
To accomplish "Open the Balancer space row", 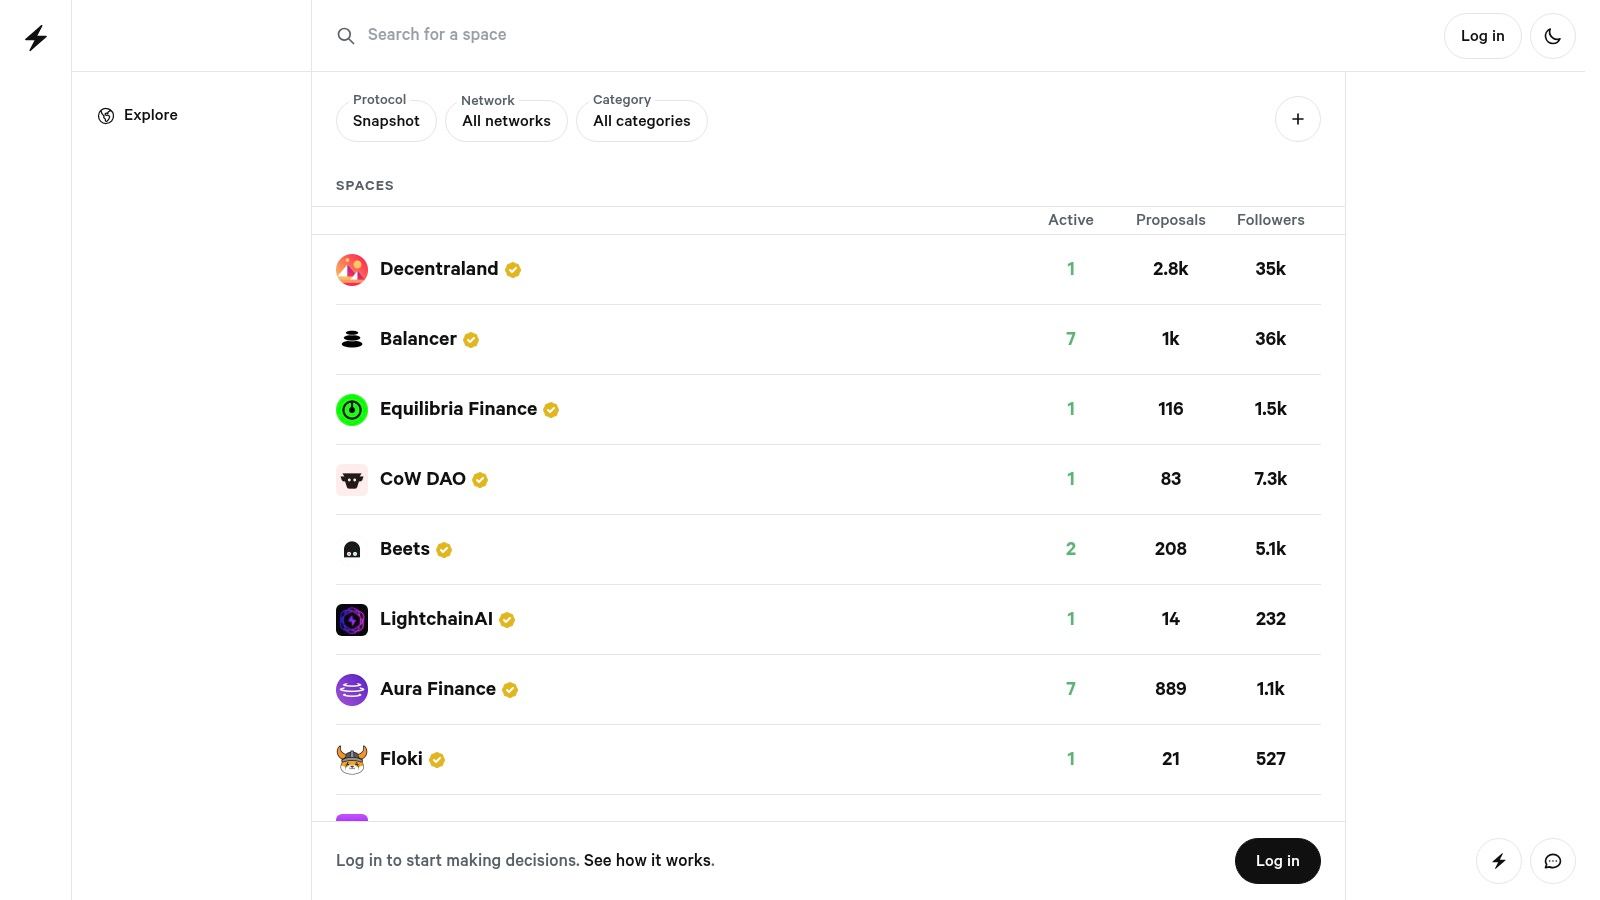I will (x=418, y=339).
